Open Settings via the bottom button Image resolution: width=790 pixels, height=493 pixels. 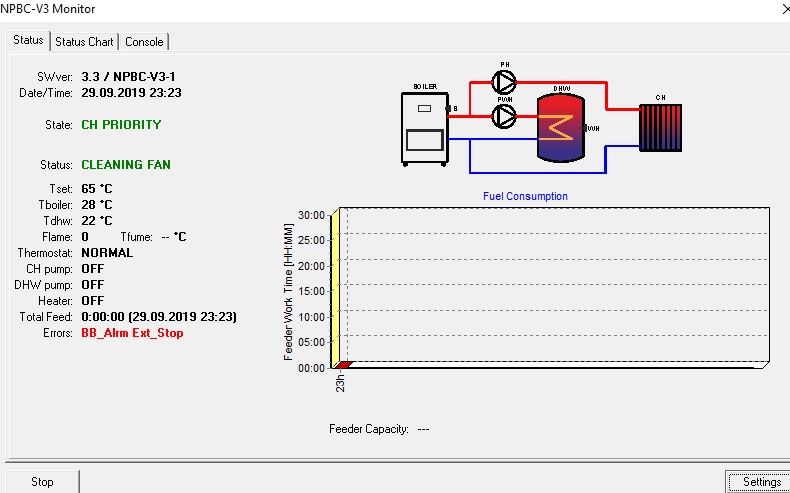(x=757, y=482)
